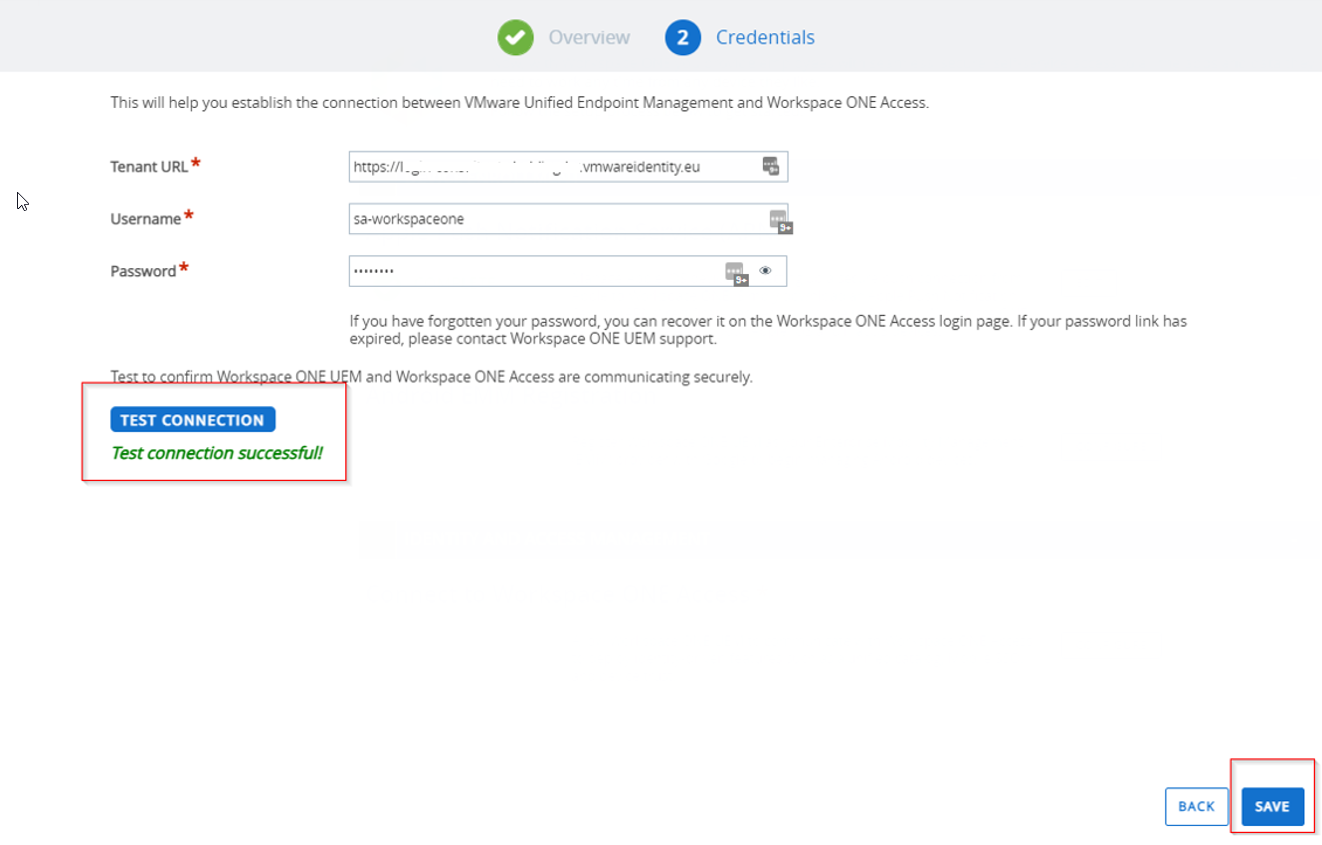This screenshot has width=1322, height=845.
Task: Open the password manager icon in the Password field
Action: coord(733,271)
